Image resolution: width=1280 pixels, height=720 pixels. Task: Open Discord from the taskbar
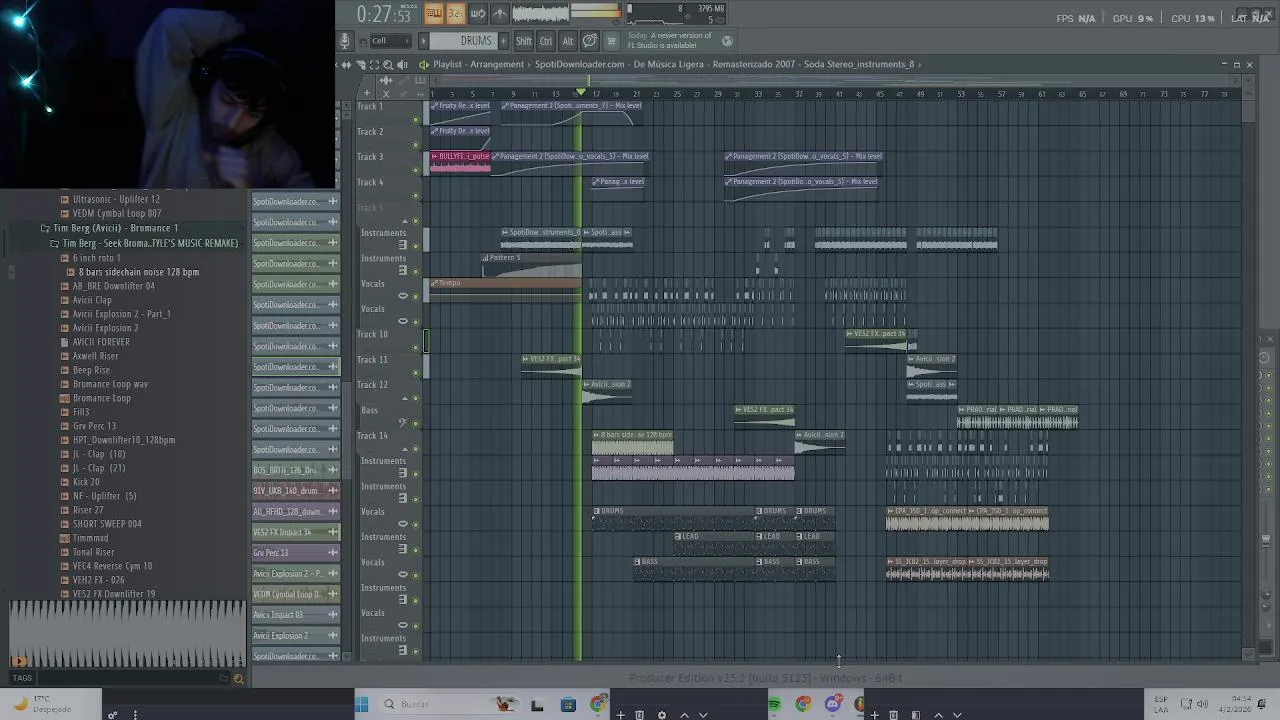coord(832,704)
